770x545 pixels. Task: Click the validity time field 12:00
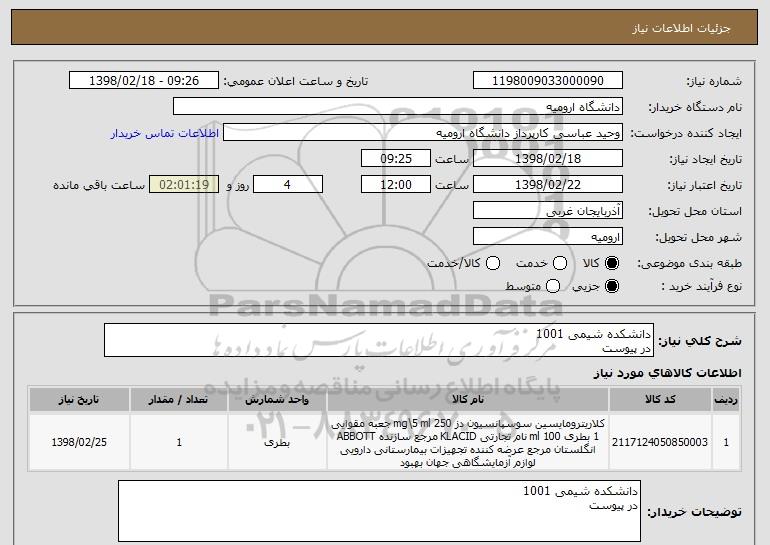[x=396, y=184]
